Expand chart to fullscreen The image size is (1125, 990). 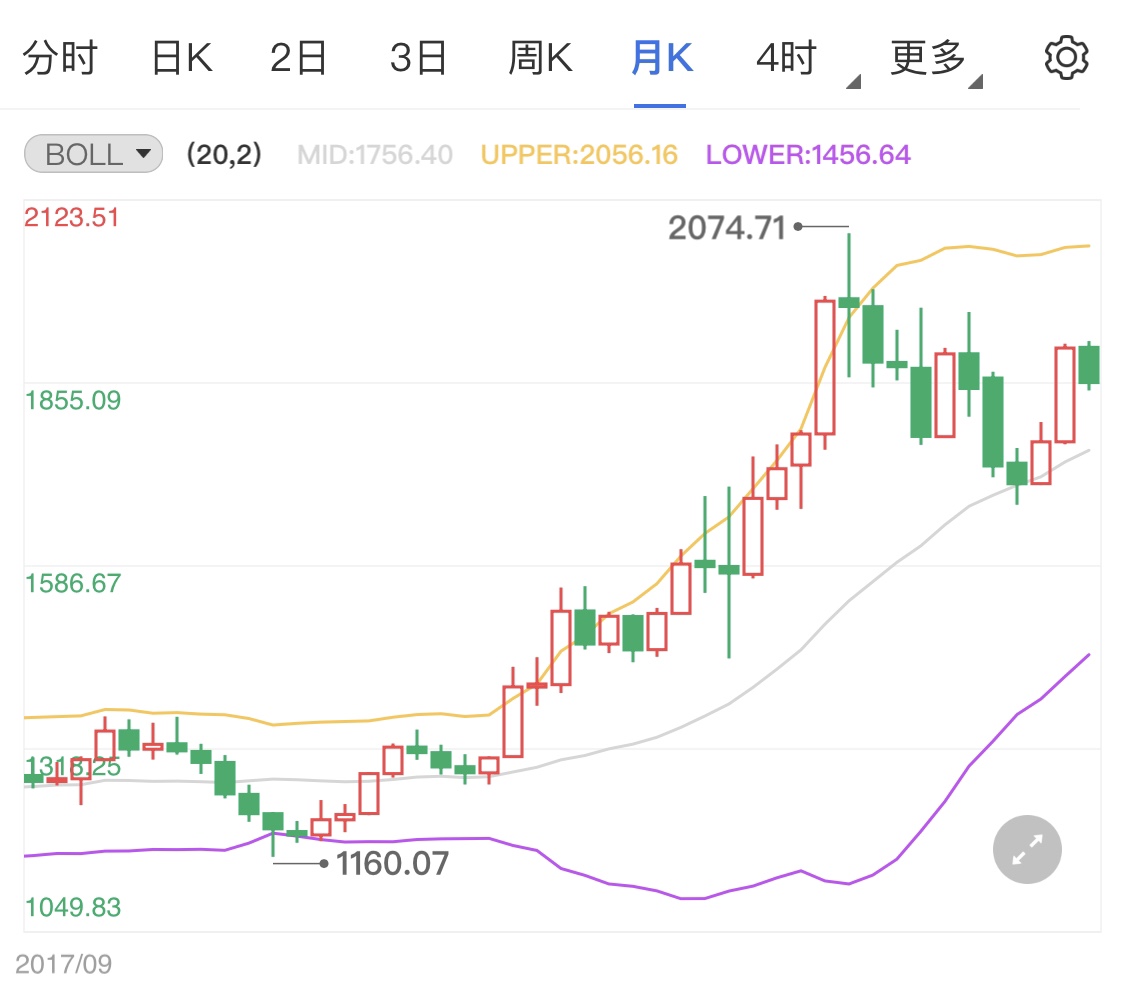pos(1027,849)
